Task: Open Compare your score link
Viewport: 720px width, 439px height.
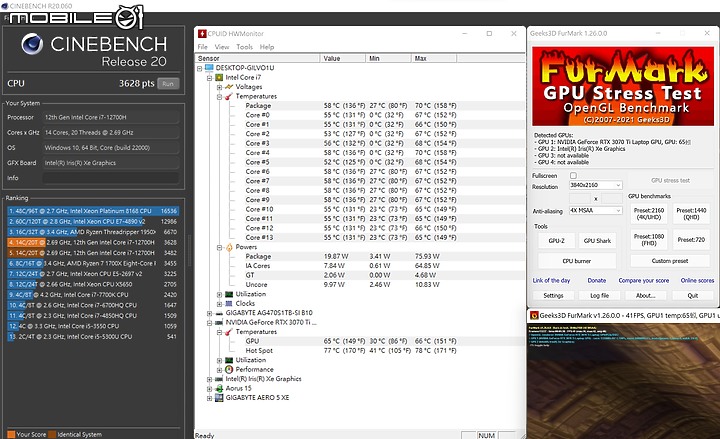Action: (643, 281)
